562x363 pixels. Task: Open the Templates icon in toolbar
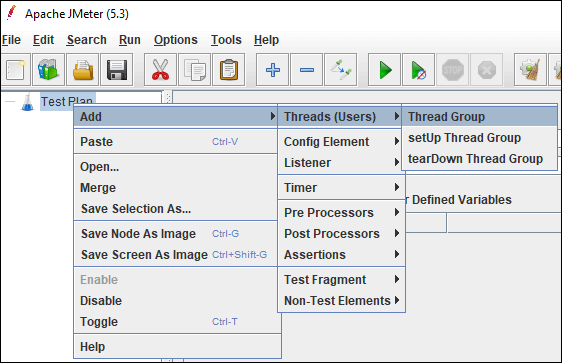click(x=48, y=70)
